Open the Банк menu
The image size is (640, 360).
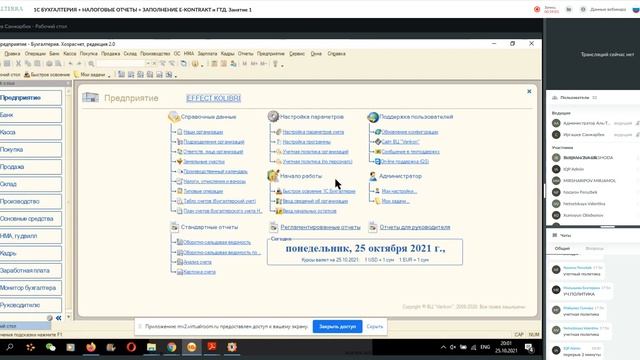tap(54, 53)
